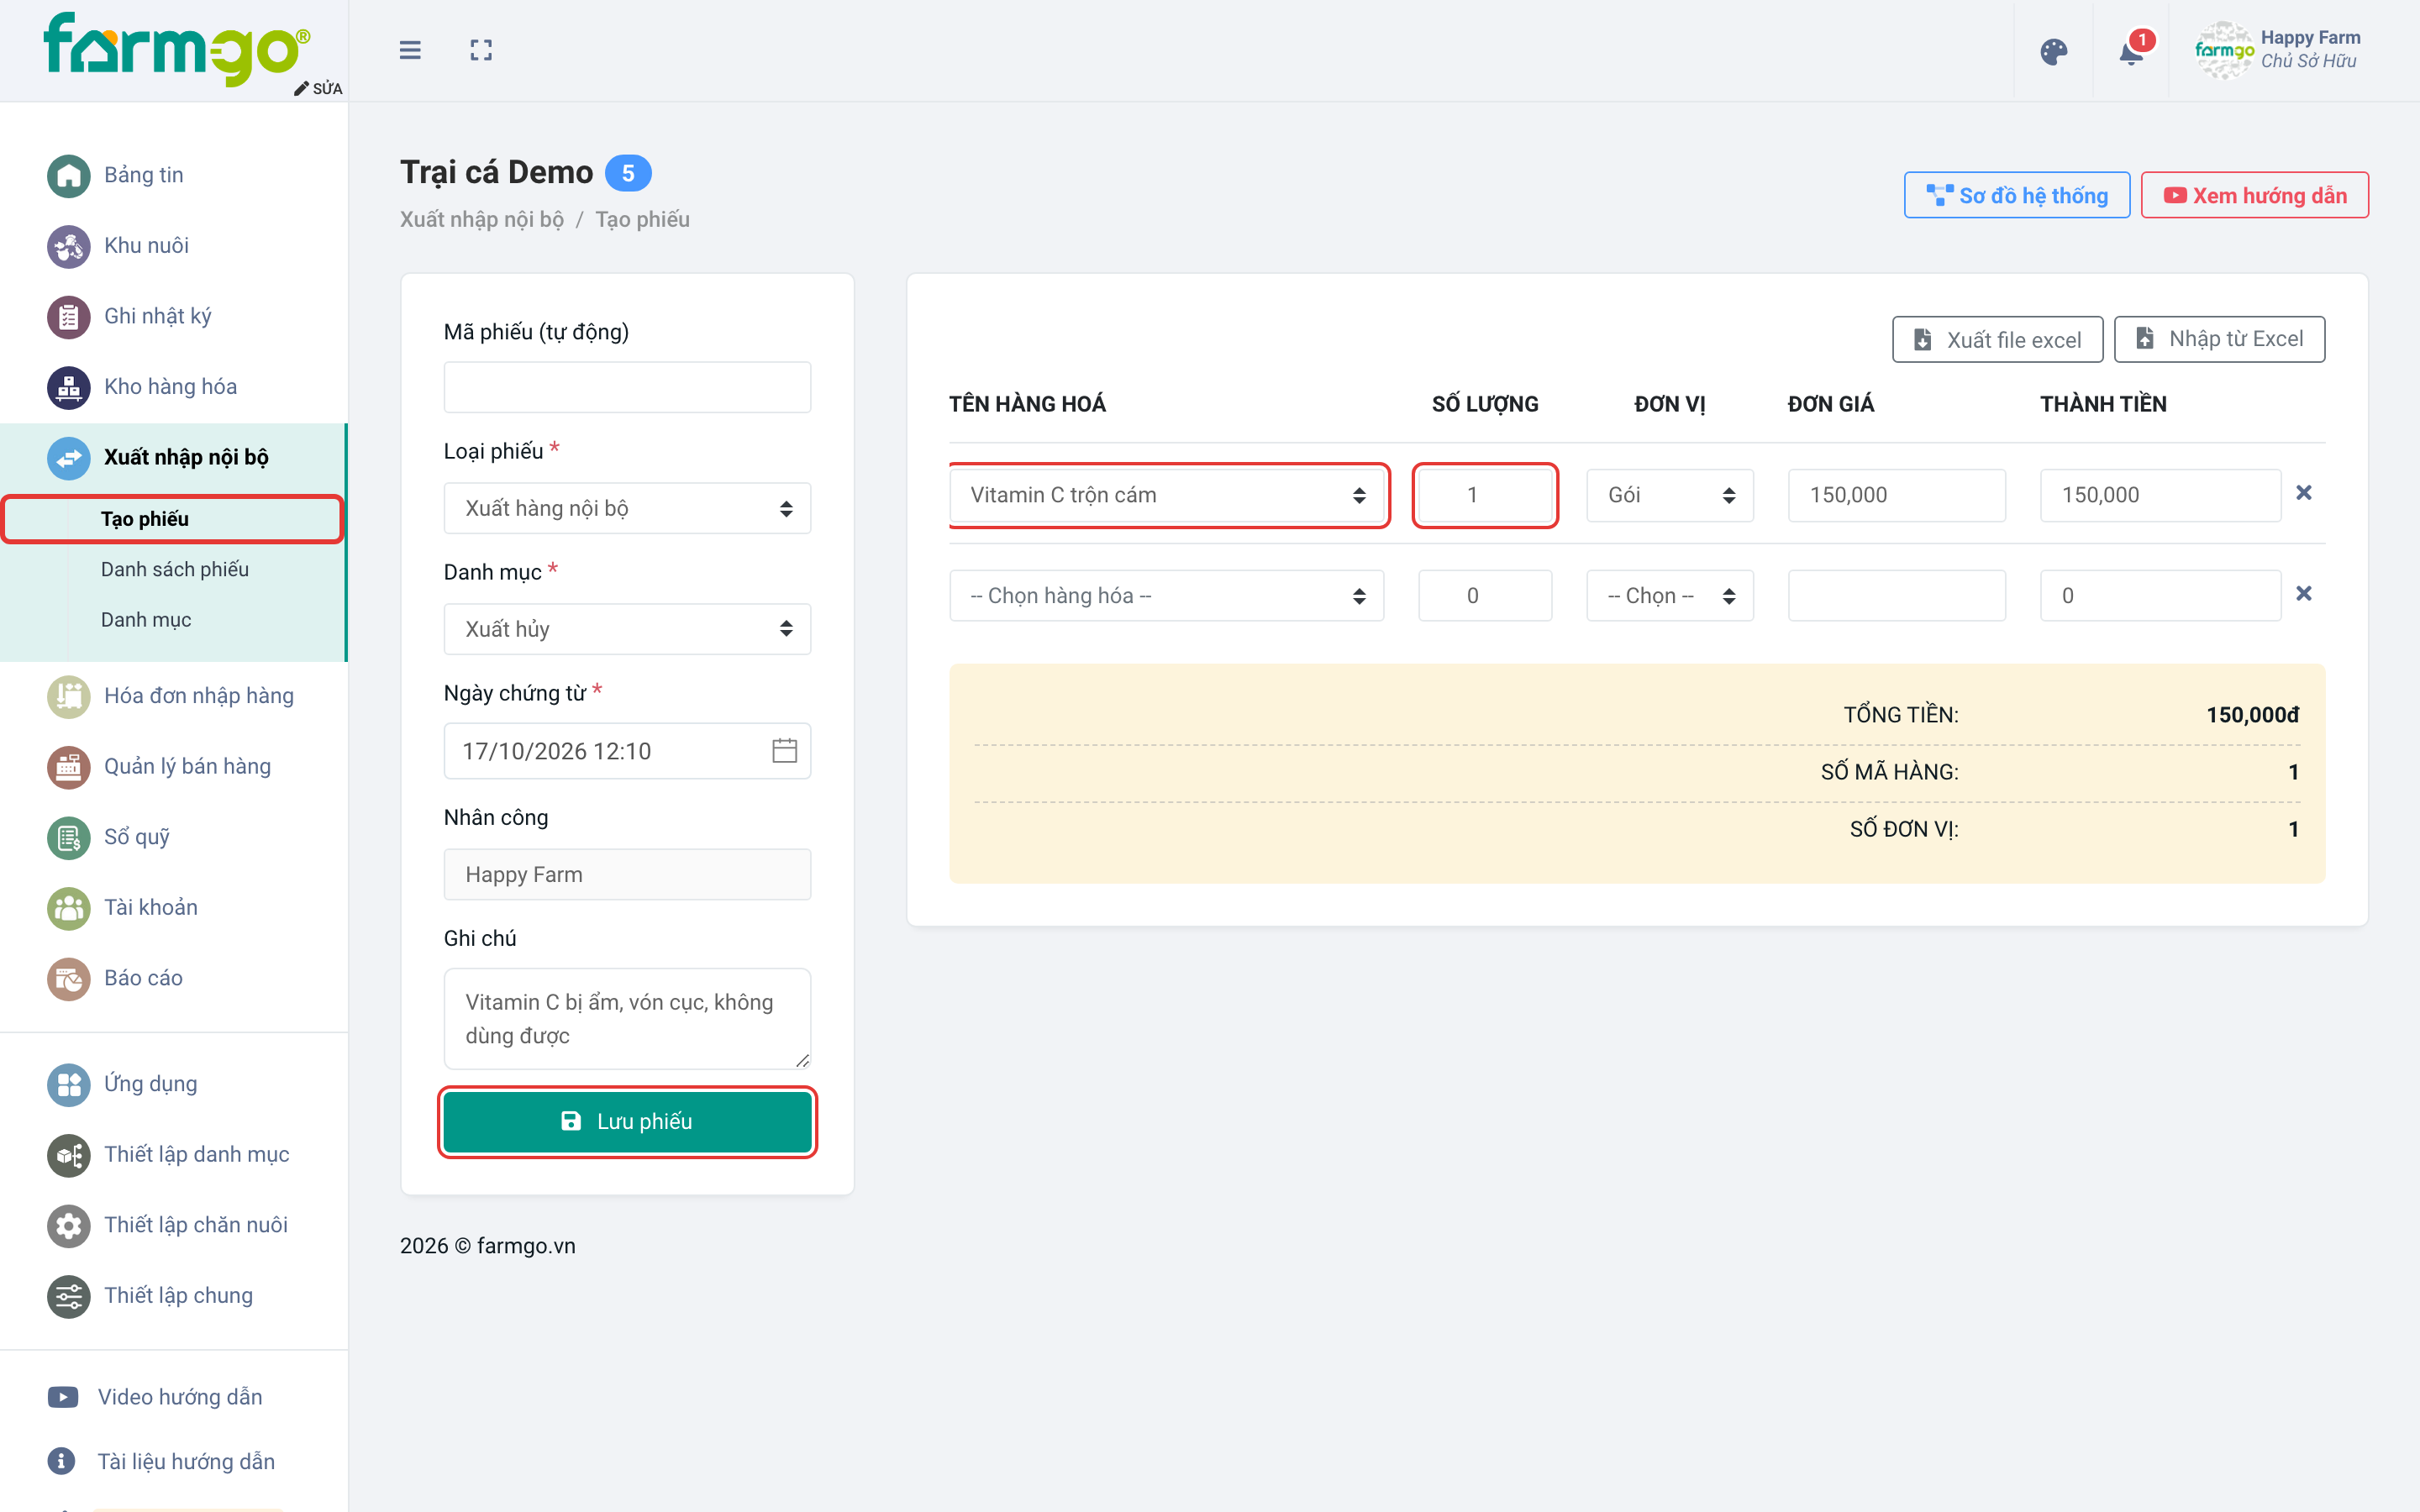The height and width of the screenshot is (1512, 2420).
Task: Click Nhập từ Excel button
Action: click(x=2219, y=339)
